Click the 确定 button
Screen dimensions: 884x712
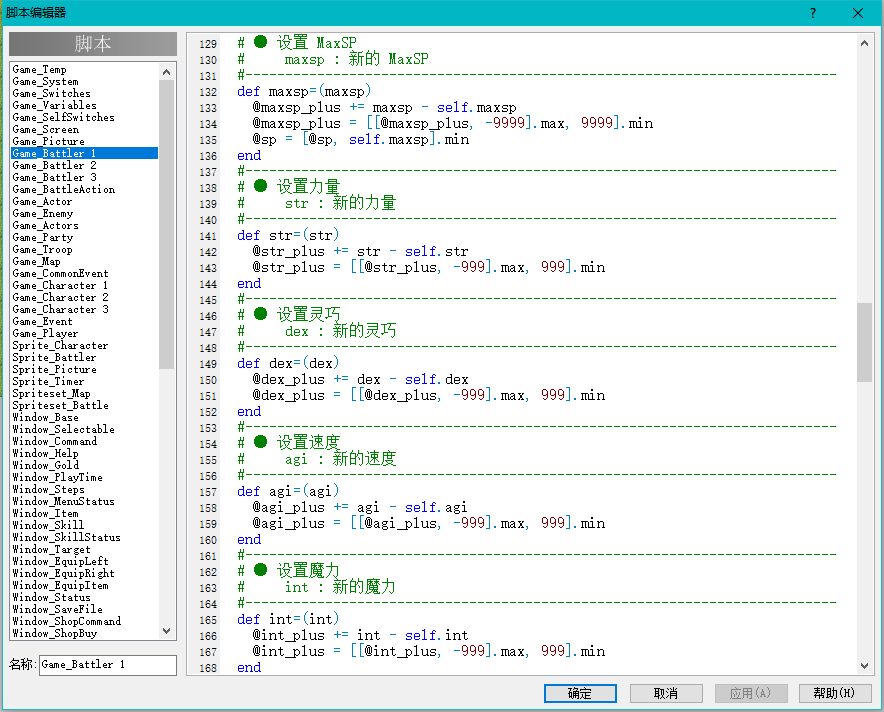580,693
